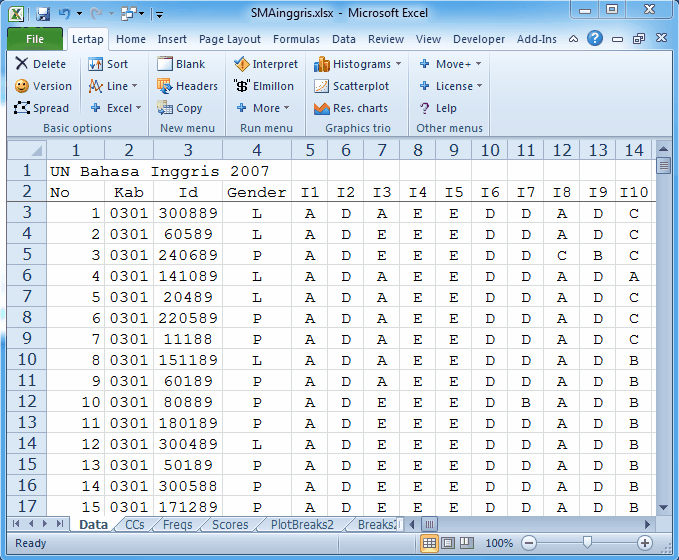
Task: Select Normal view button in status bar
Action: point(430,543)
